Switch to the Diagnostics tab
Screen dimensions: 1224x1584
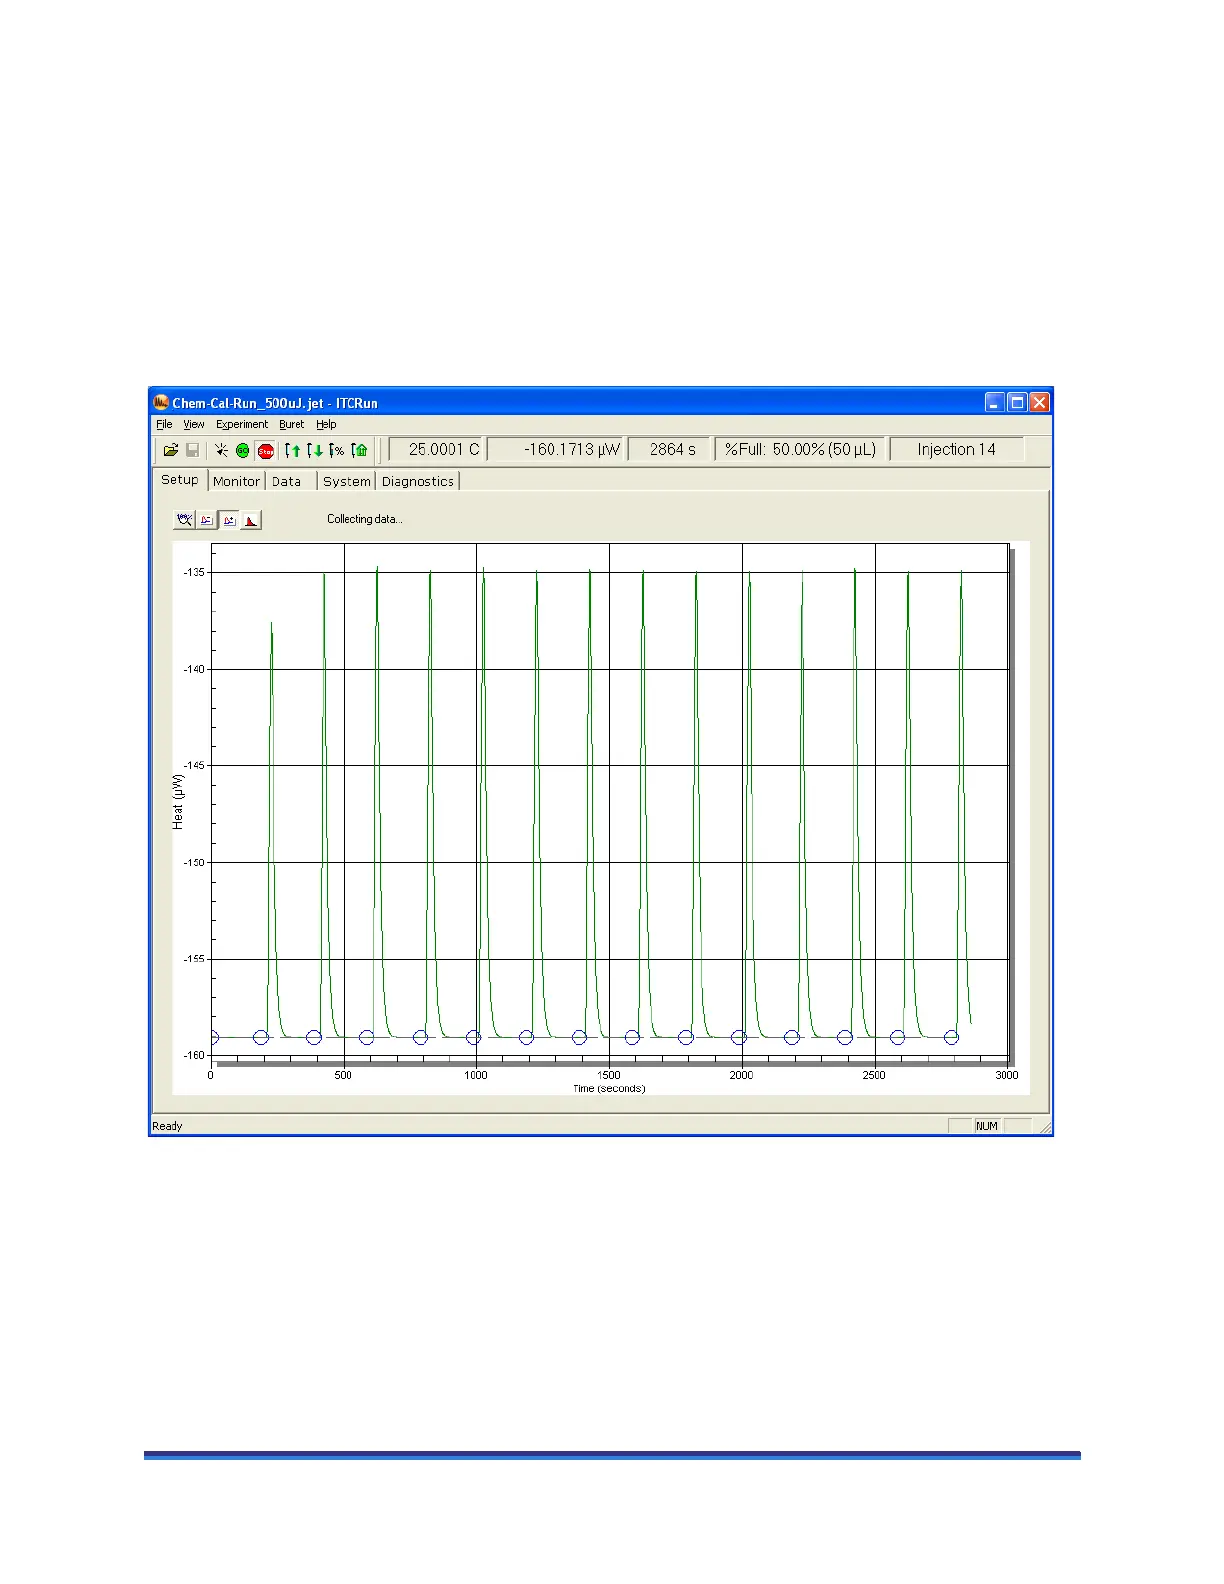(418, 482)
